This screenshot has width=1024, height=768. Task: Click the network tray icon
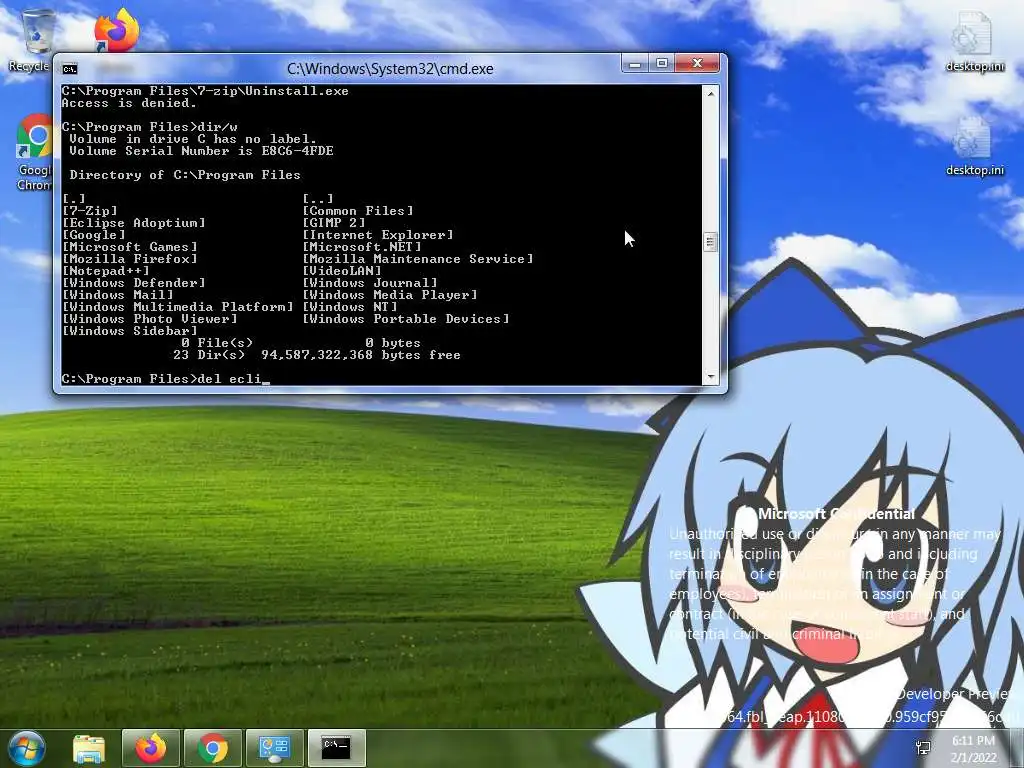923,748
